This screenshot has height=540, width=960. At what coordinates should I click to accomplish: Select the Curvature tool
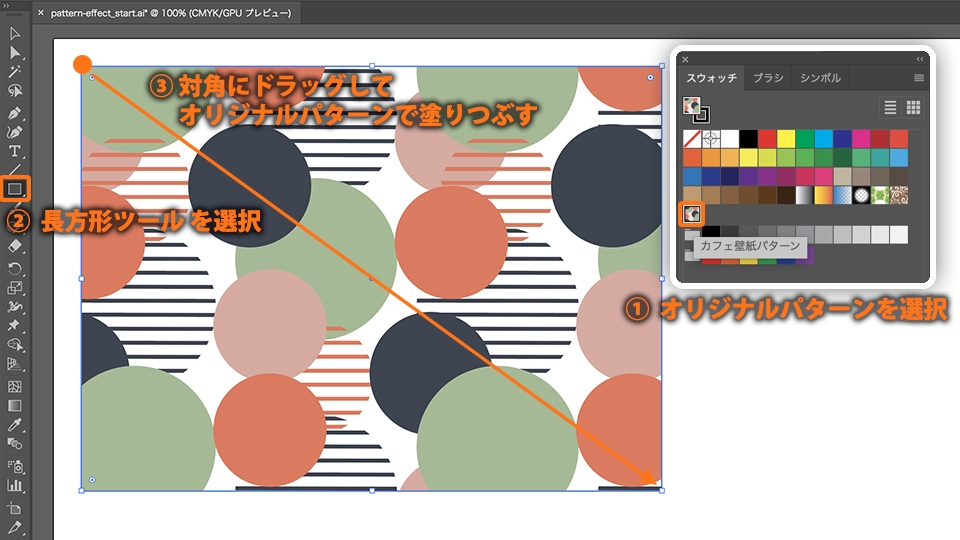(15, 132)
